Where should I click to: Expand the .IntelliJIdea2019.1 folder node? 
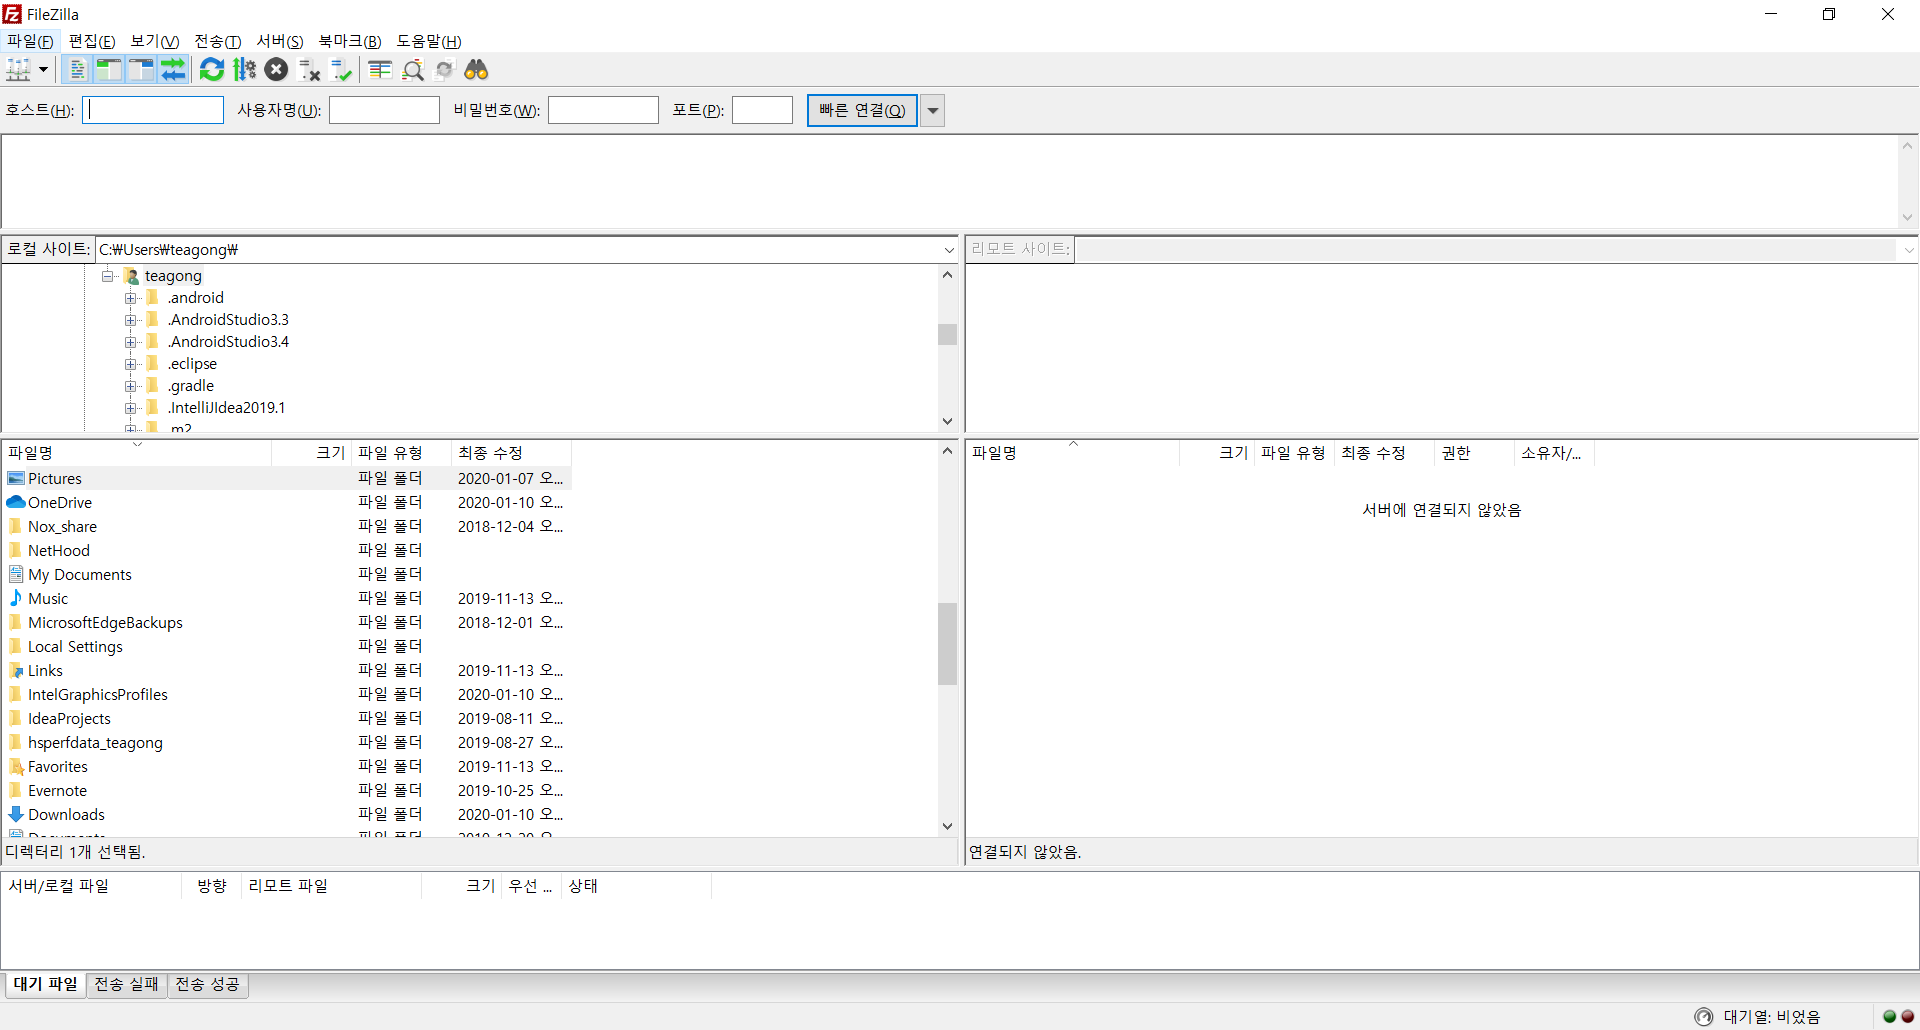coord(130,408)
